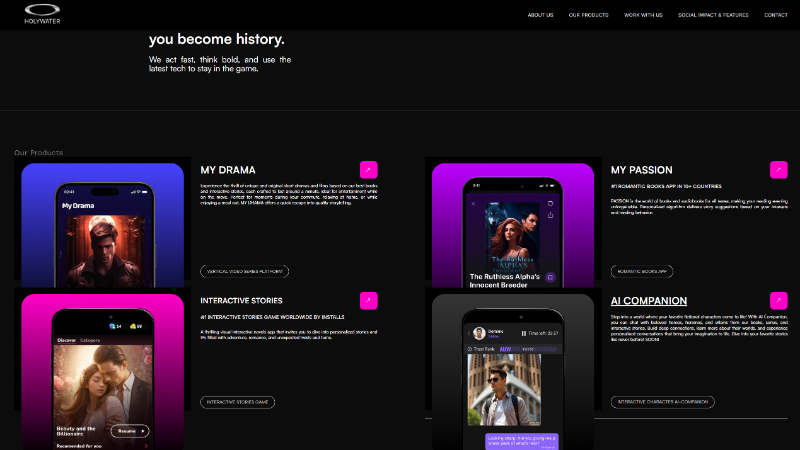The width and height of the screenshot is (800, 450).
Task: Click the Holywater logo
Action: click(42, 14)
